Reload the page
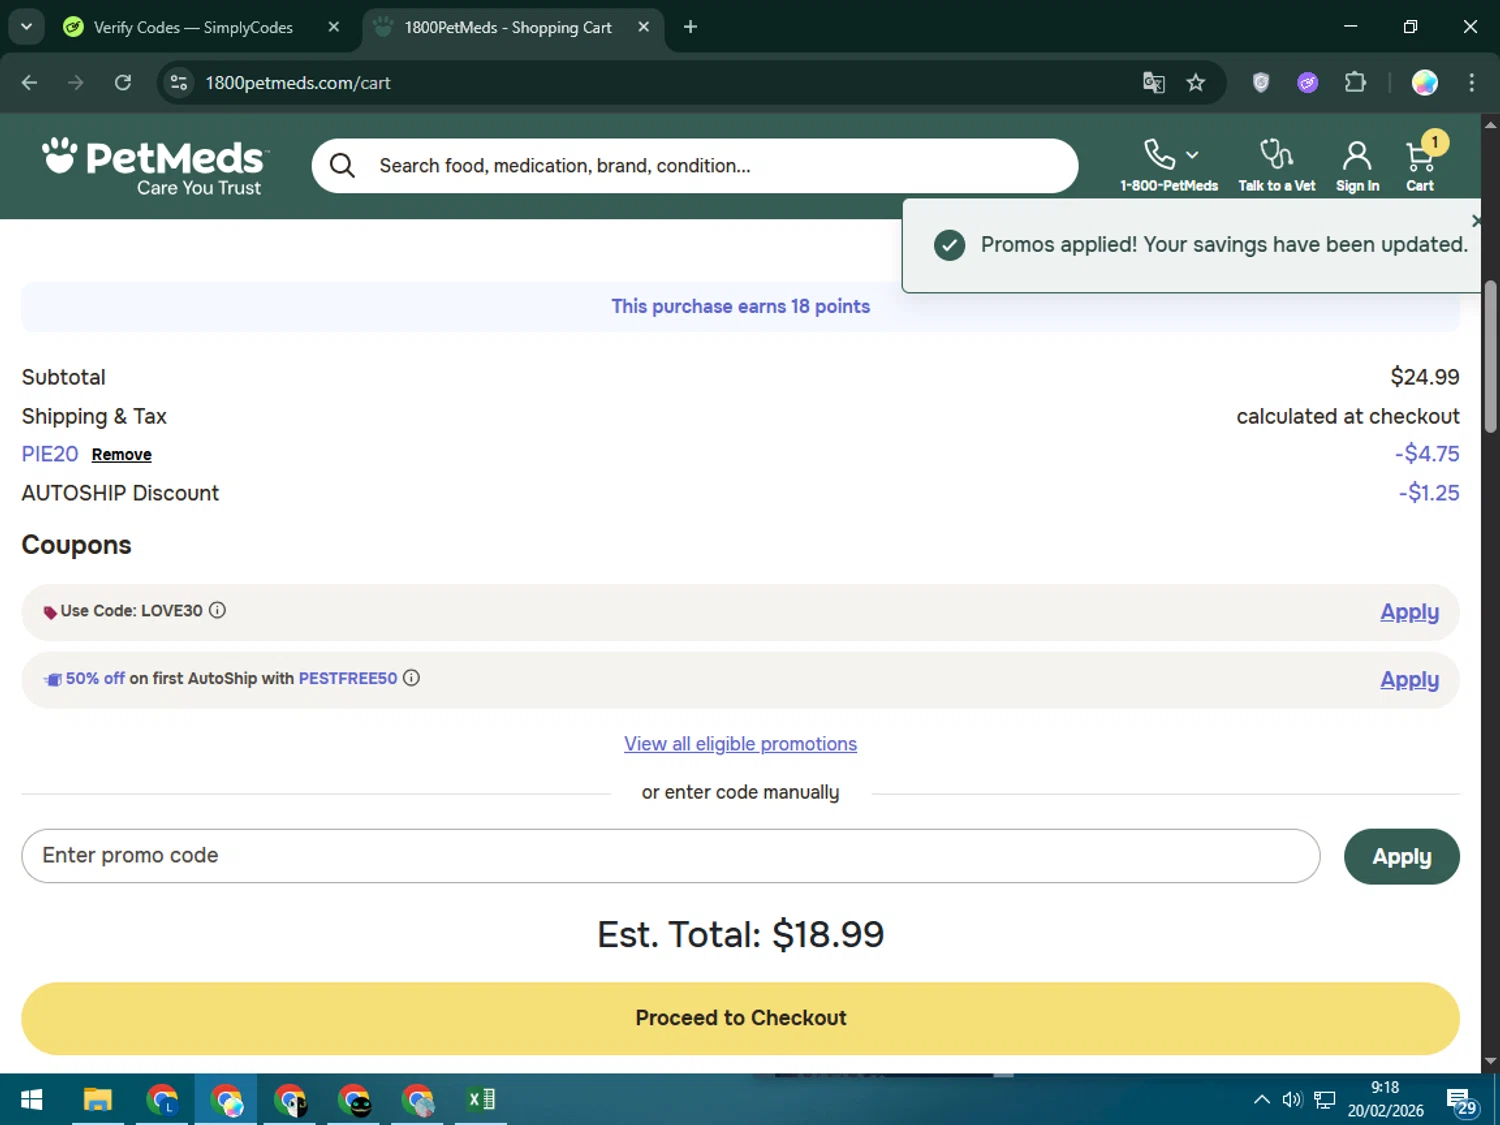The width and height of the screenshot is (1500, 1125). coord(123,83)
